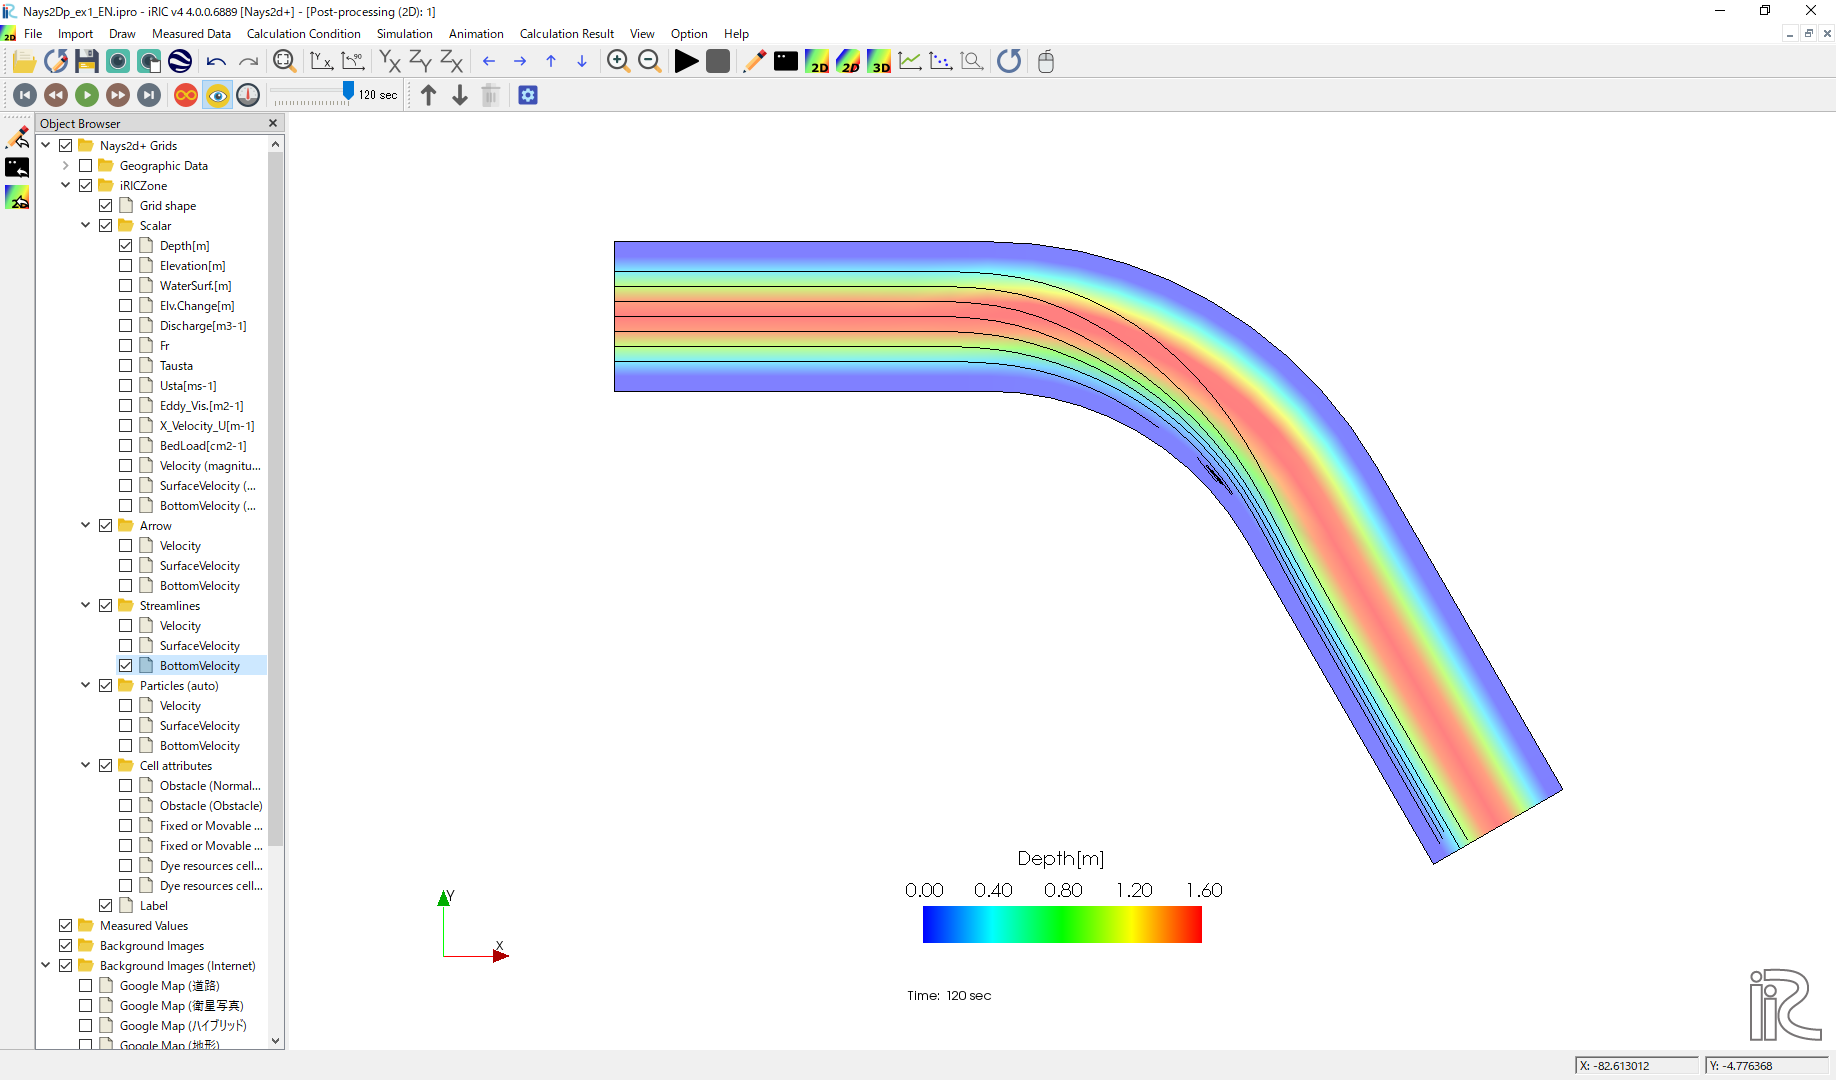Undo the last action

(x=216, y=61)
